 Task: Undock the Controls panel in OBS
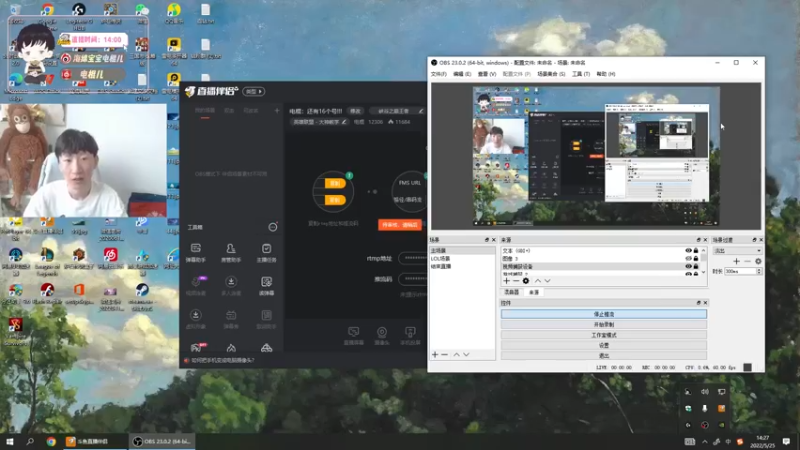[698, 303]
